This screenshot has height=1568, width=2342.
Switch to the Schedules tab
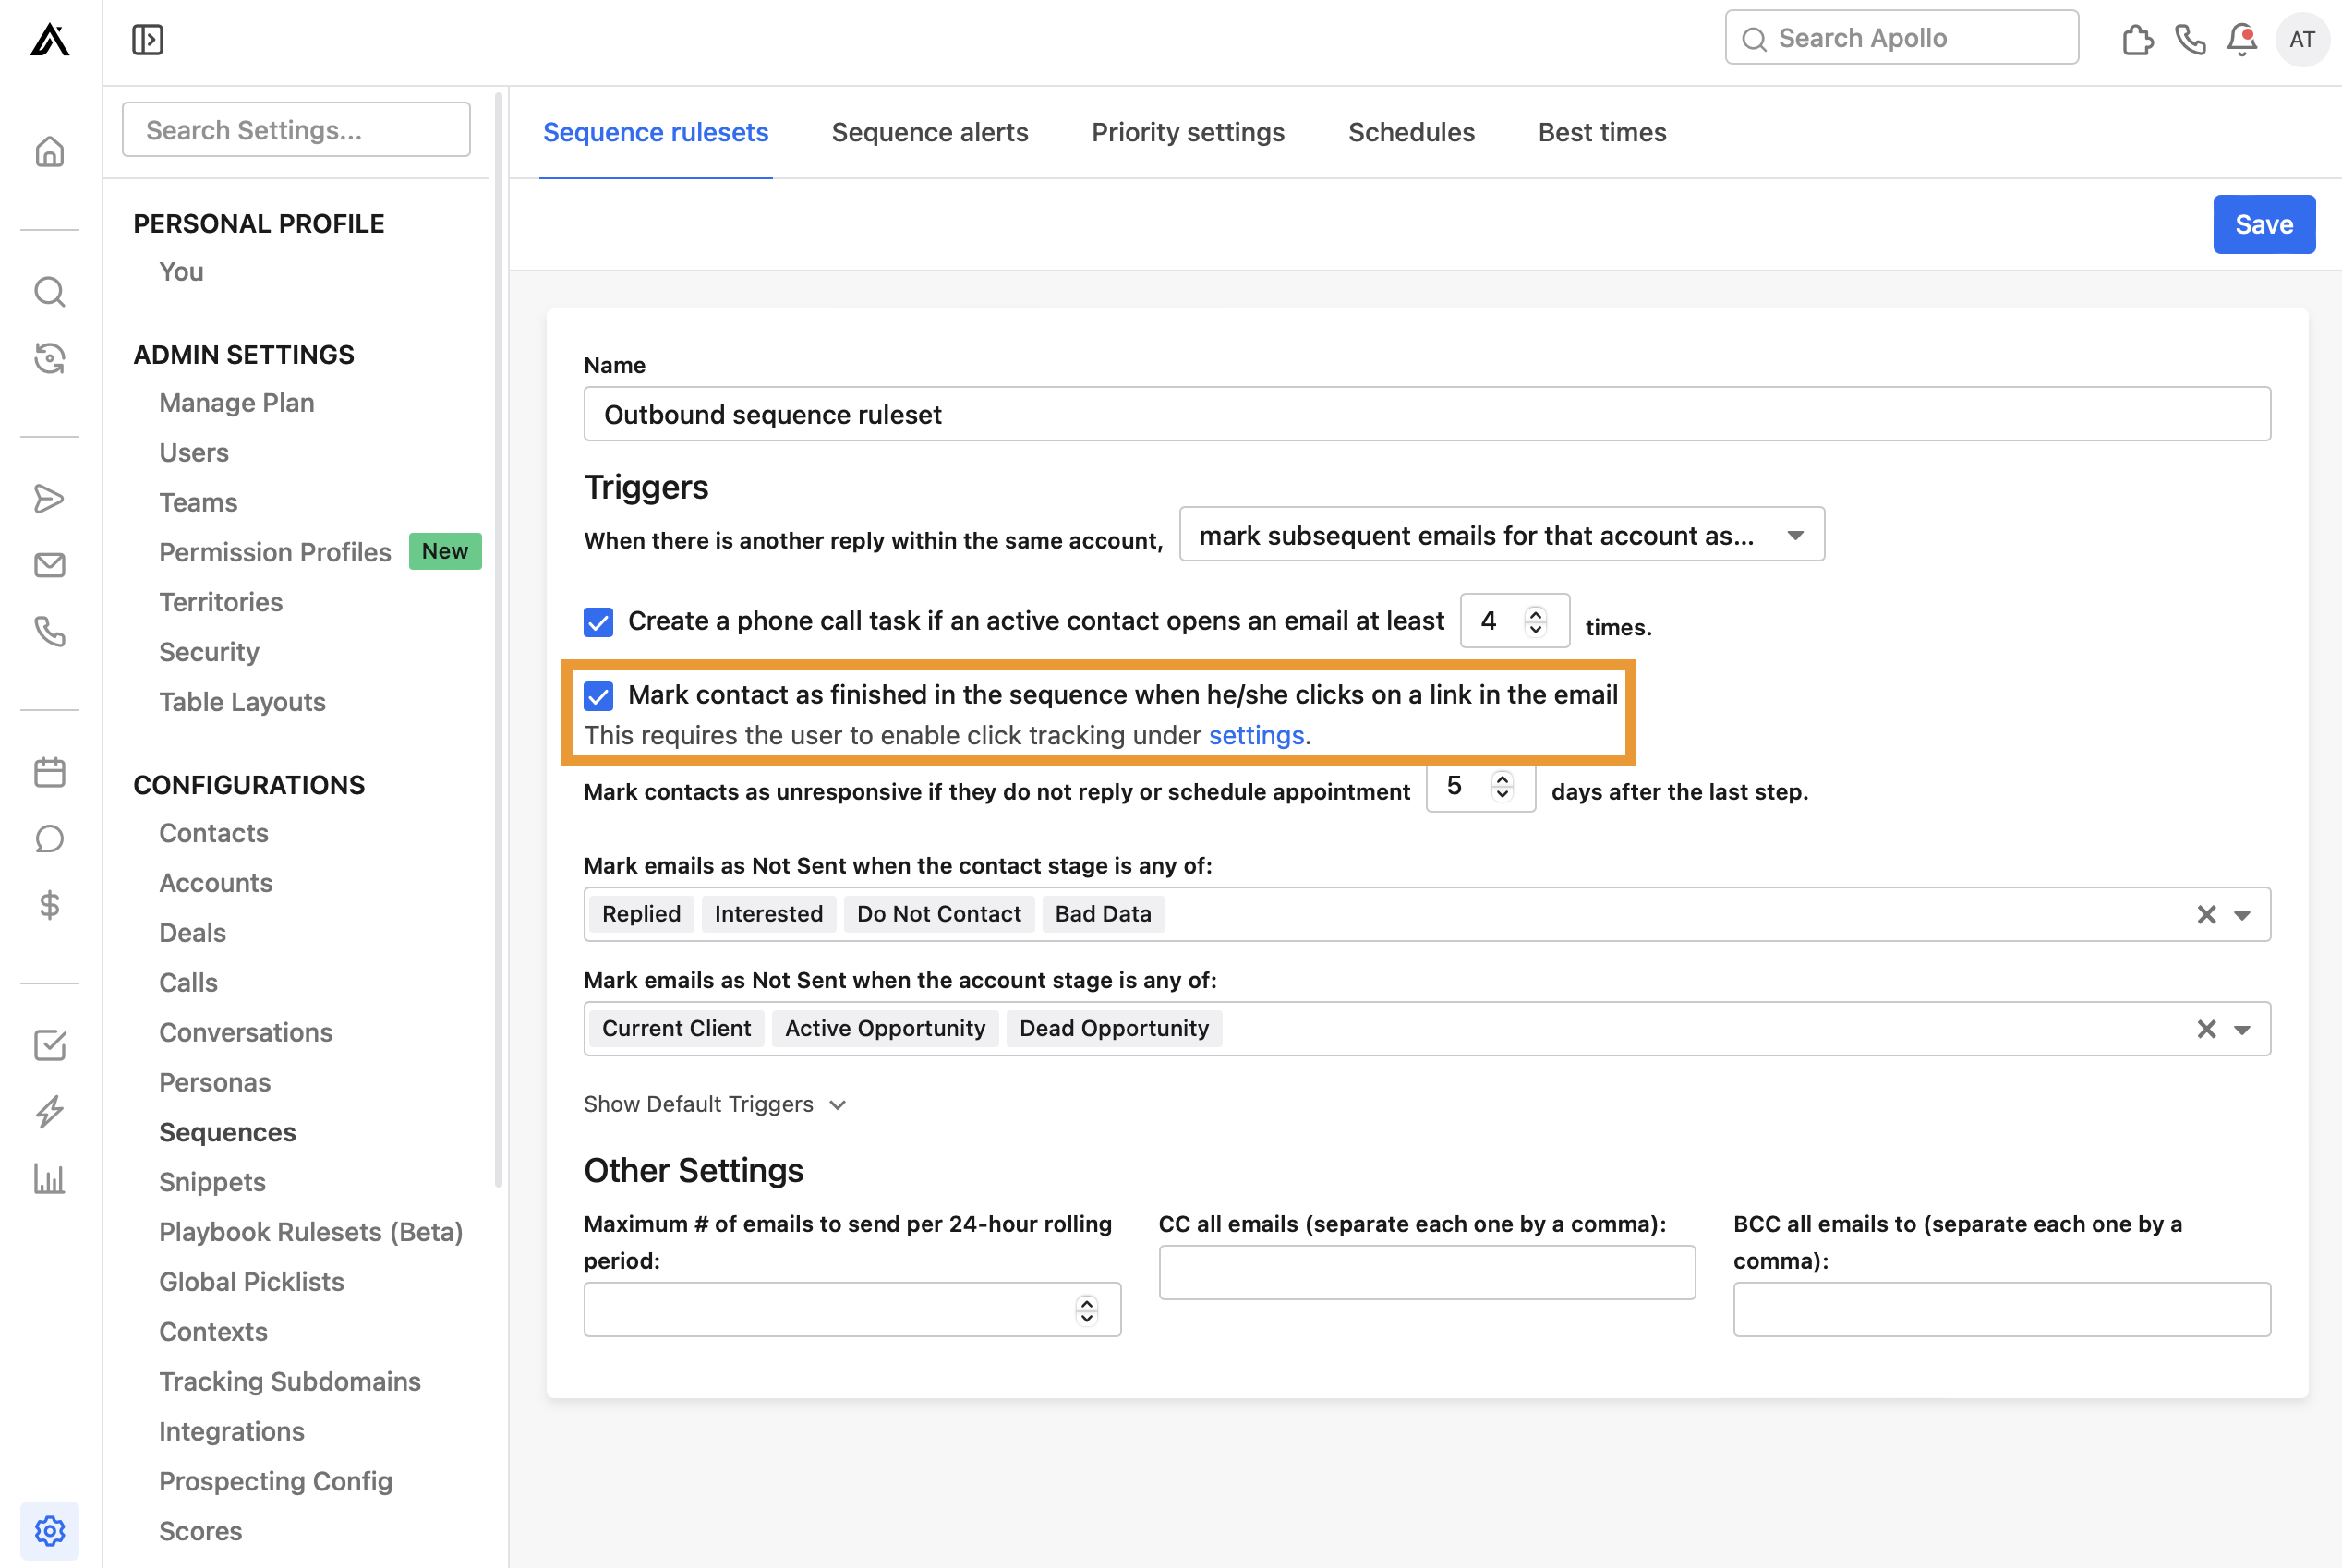pyautogui.click(x=1412, y=132)
